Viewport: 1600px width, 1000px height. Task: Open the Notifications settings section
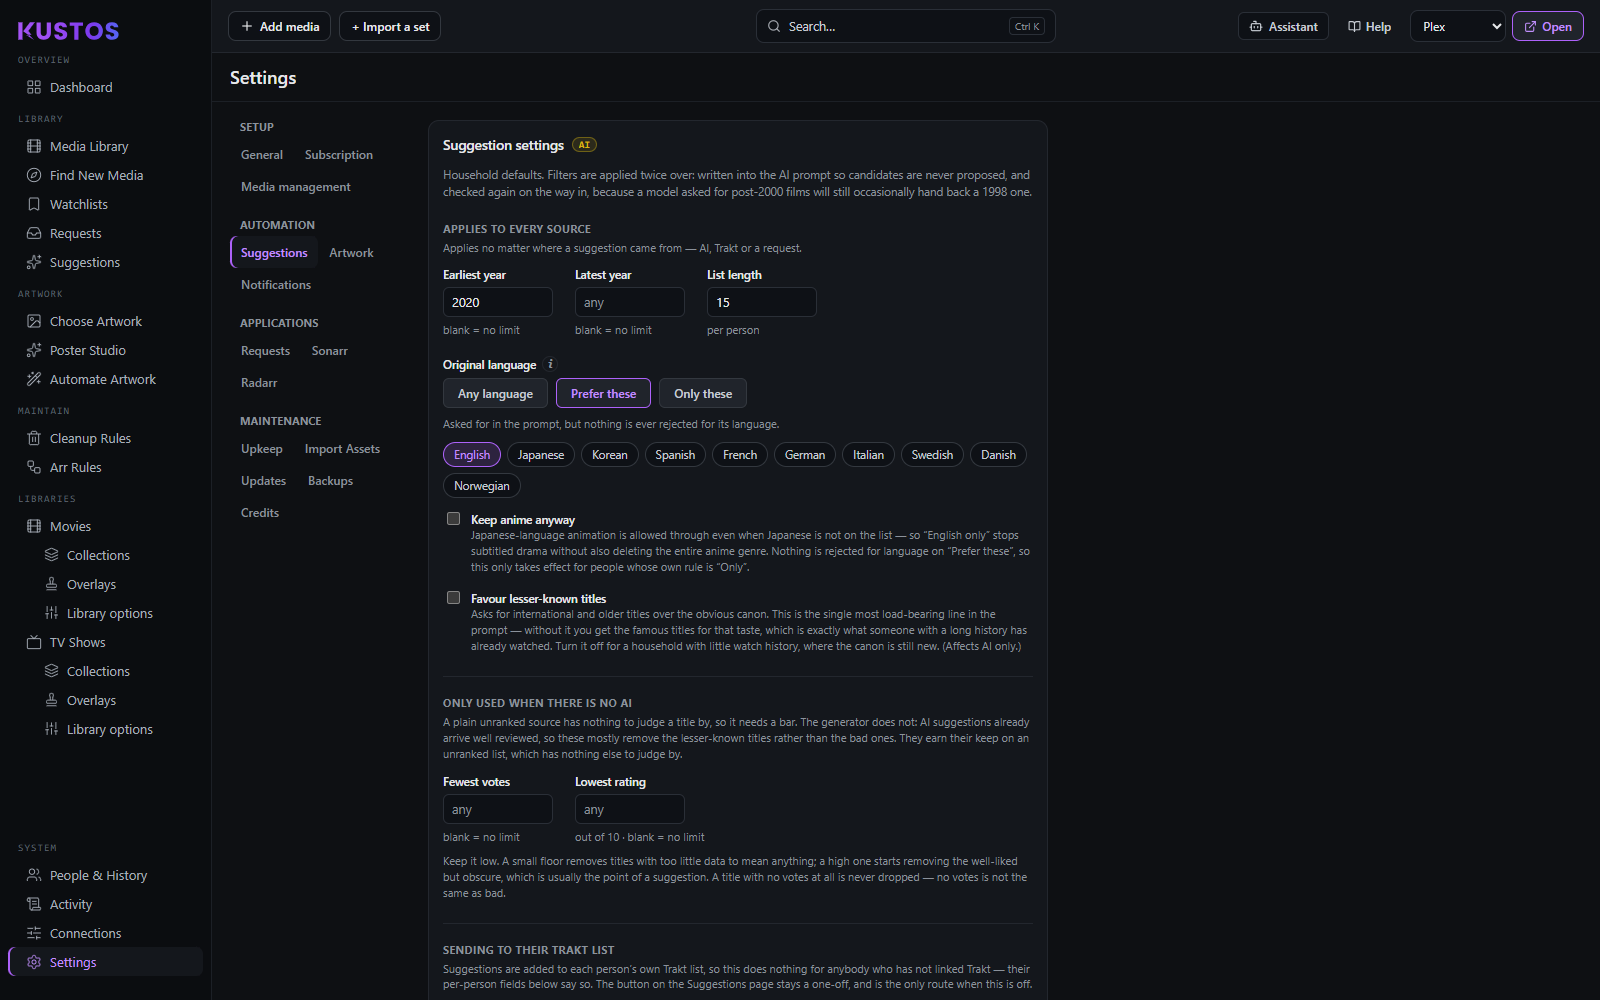click(276, 285)
